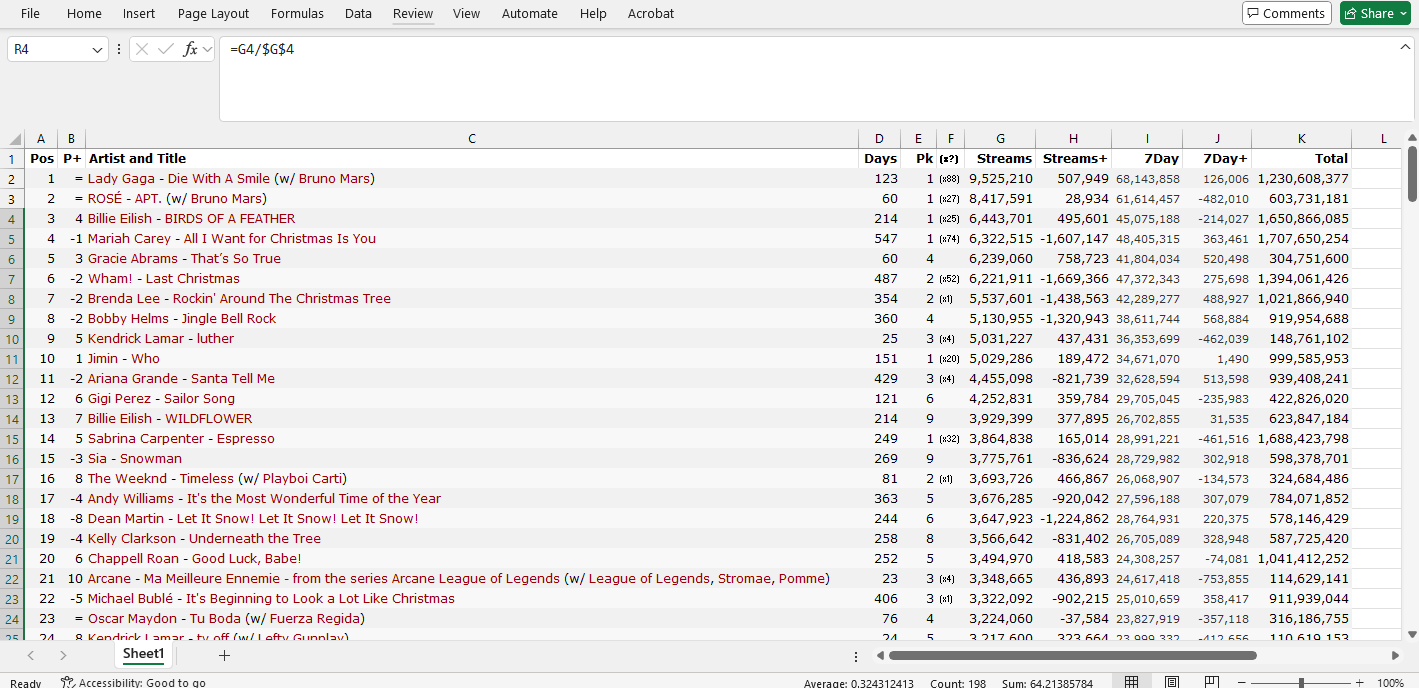Open the Share dropdown button
The height and width of the screenshot is (688, 1419).
(1375, 13)
